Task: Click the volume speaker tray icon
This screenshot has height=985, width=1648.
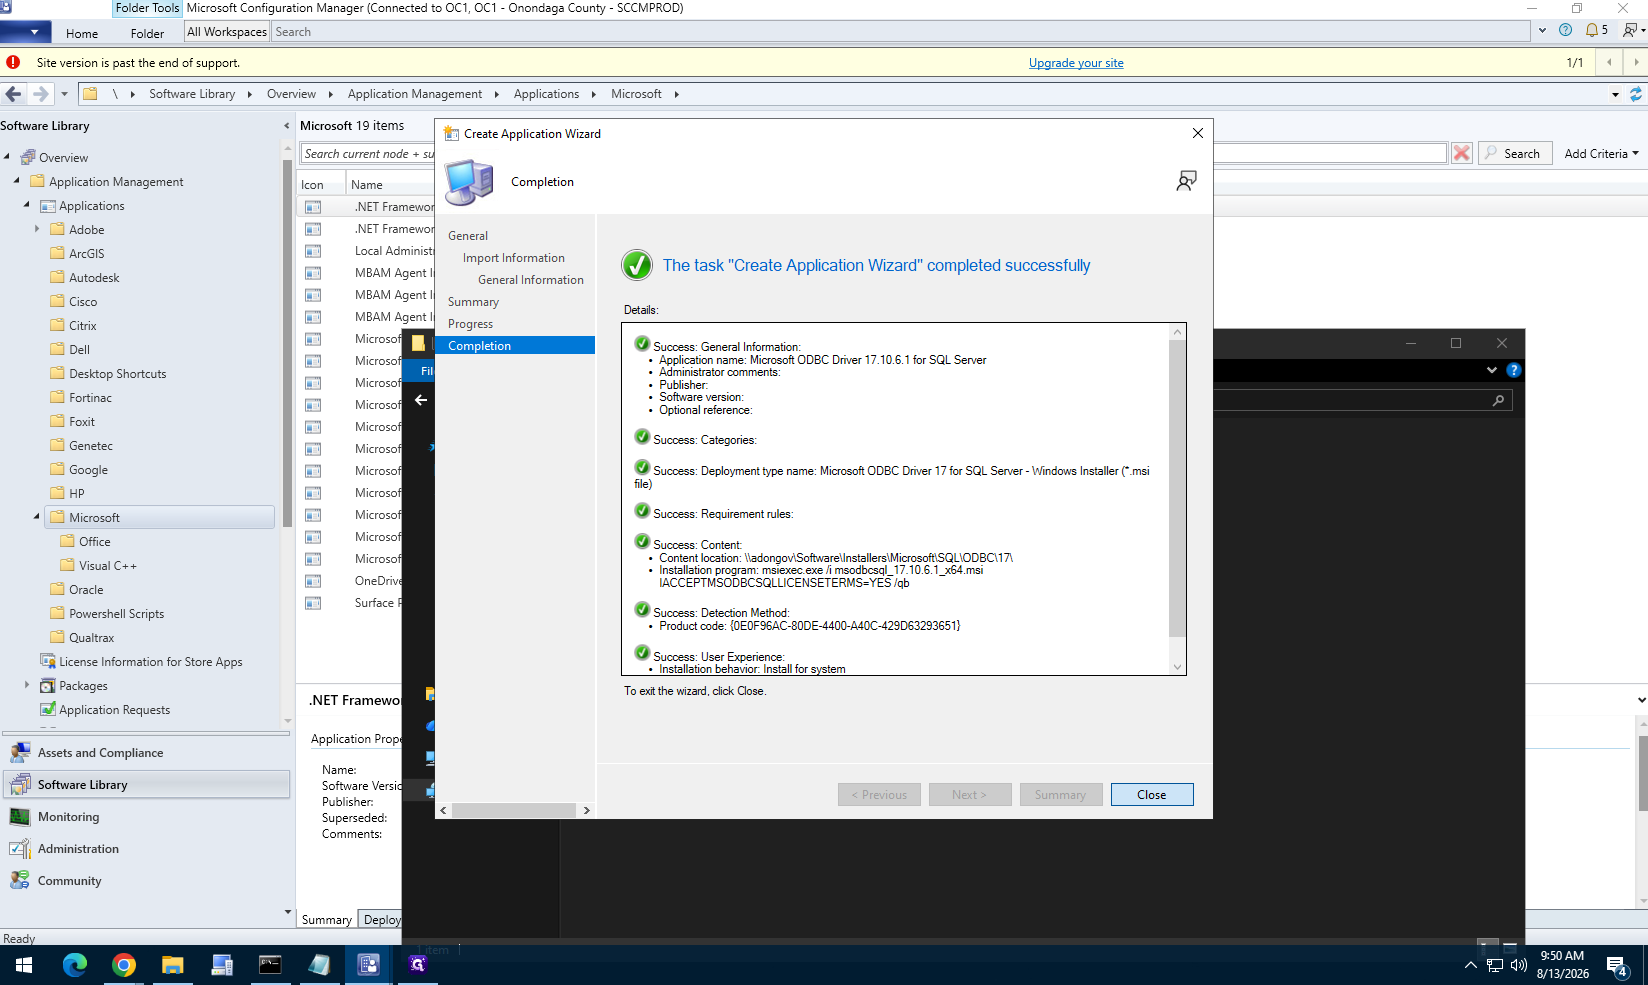Action: (1519, 966)
